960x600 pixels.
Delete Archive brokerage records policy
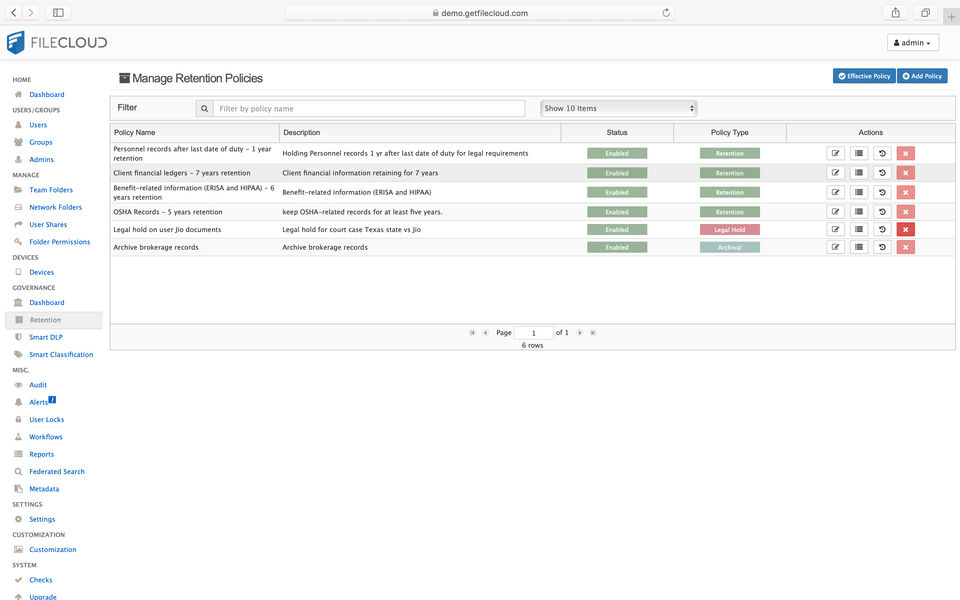point(906,247)
